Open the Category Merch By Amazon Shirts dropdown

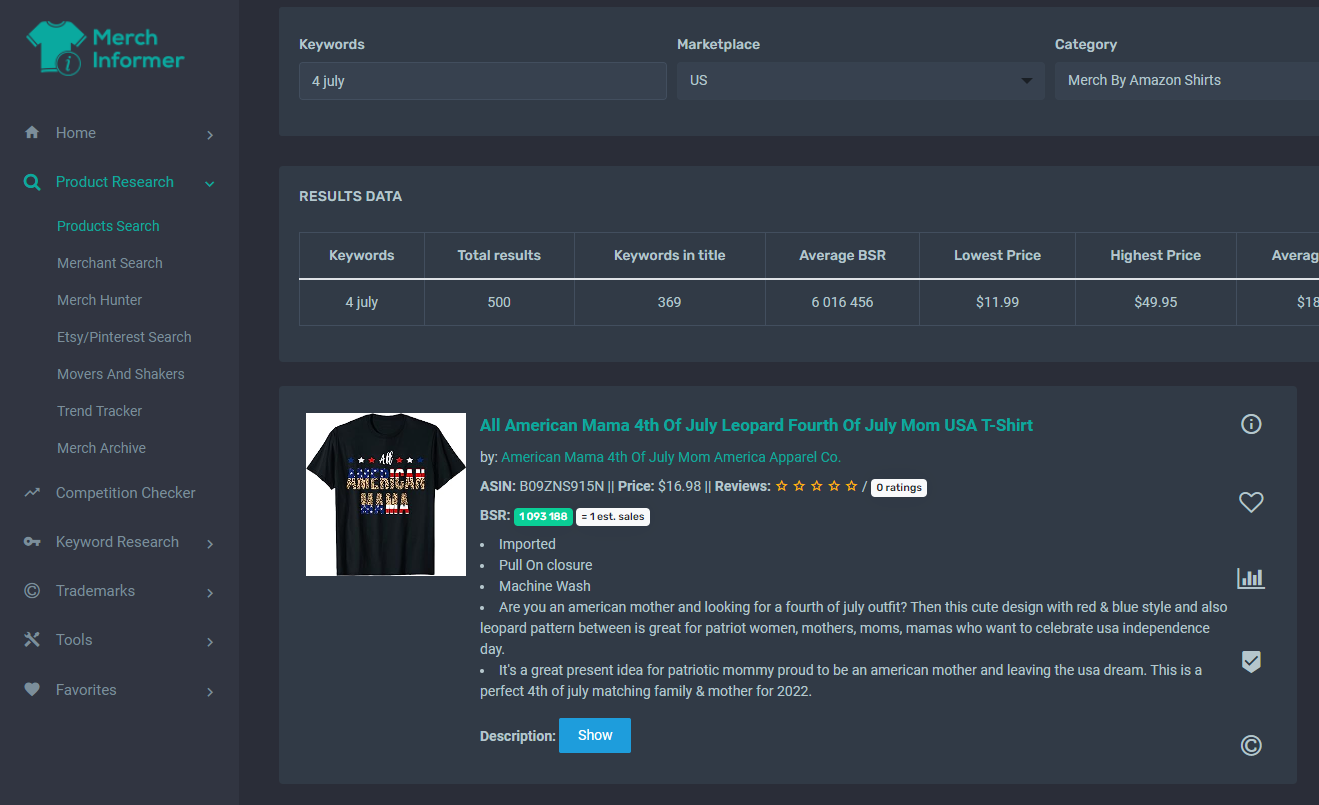[x=1187, y=80]
